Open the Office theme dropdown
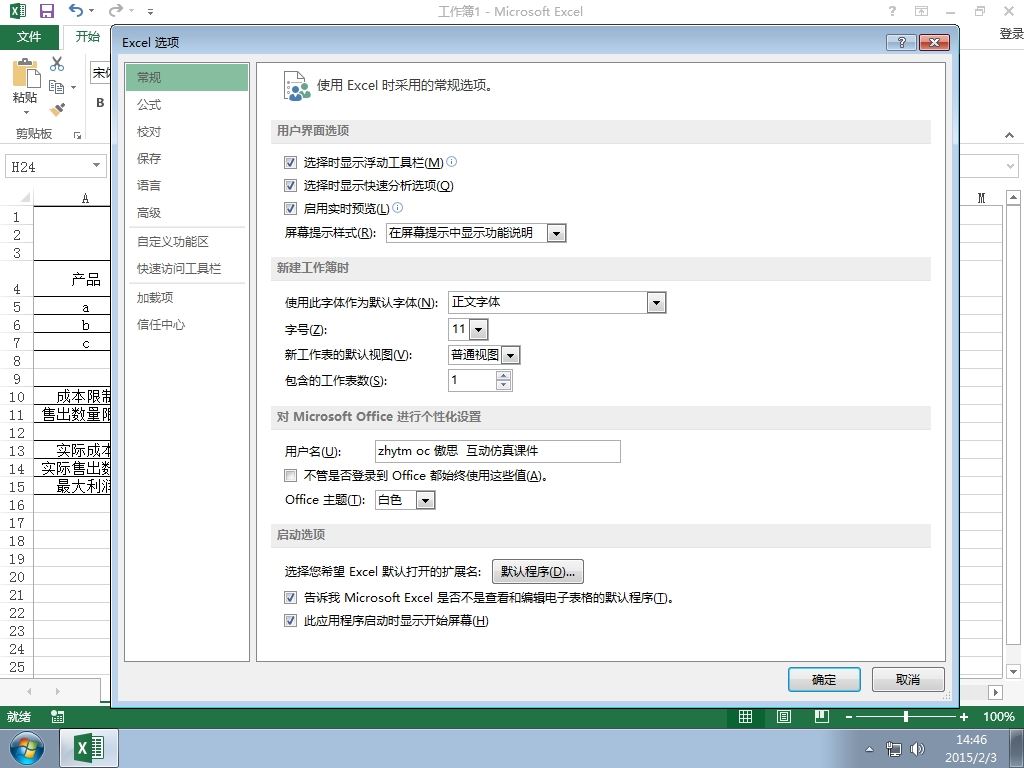Image resolution: width=1024 pixels, height=768 pixels. point(425,501)
